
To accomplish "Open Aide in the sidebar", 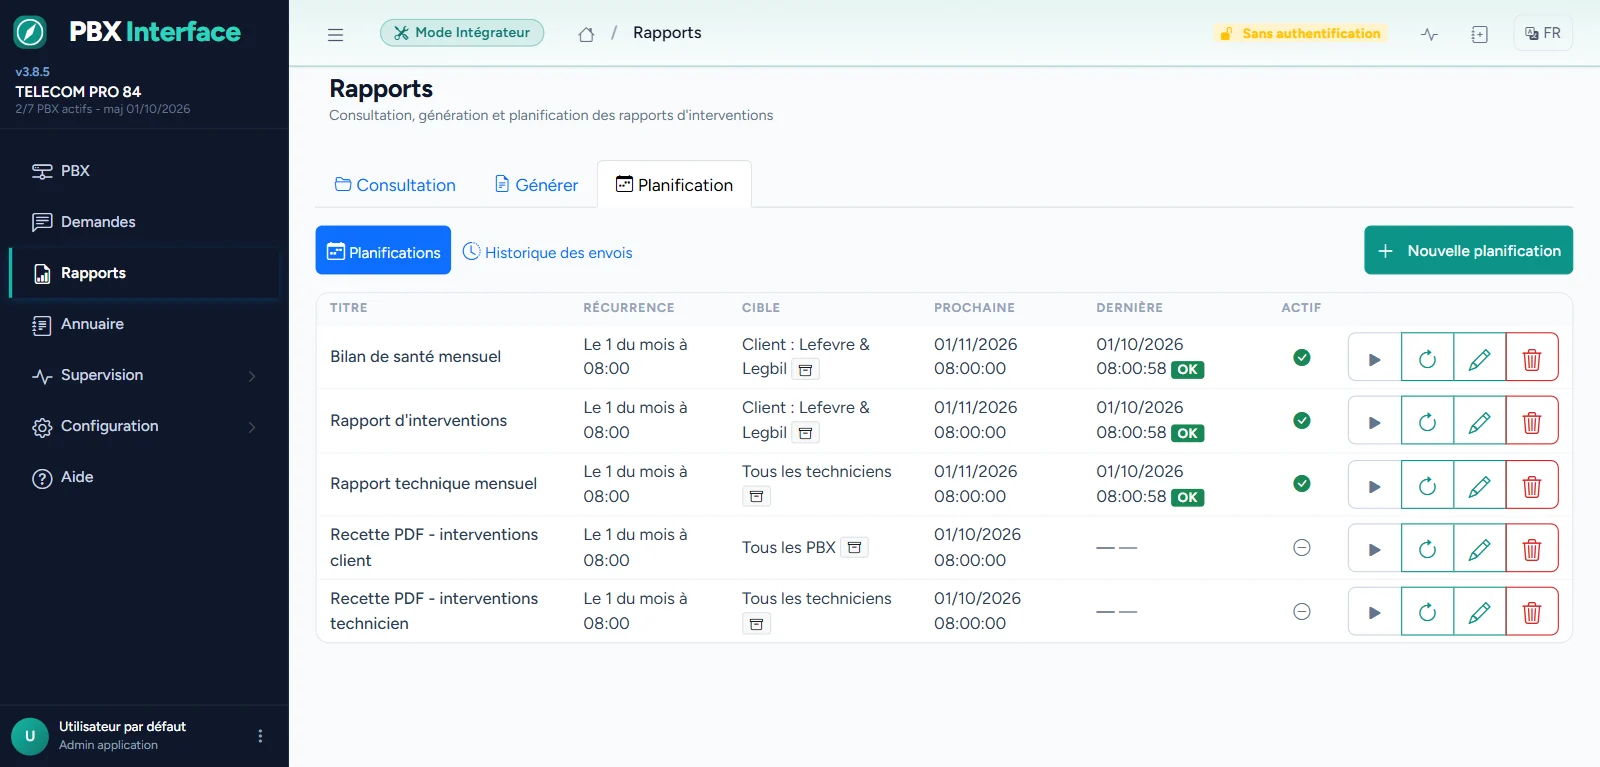I will coord(145,477).
